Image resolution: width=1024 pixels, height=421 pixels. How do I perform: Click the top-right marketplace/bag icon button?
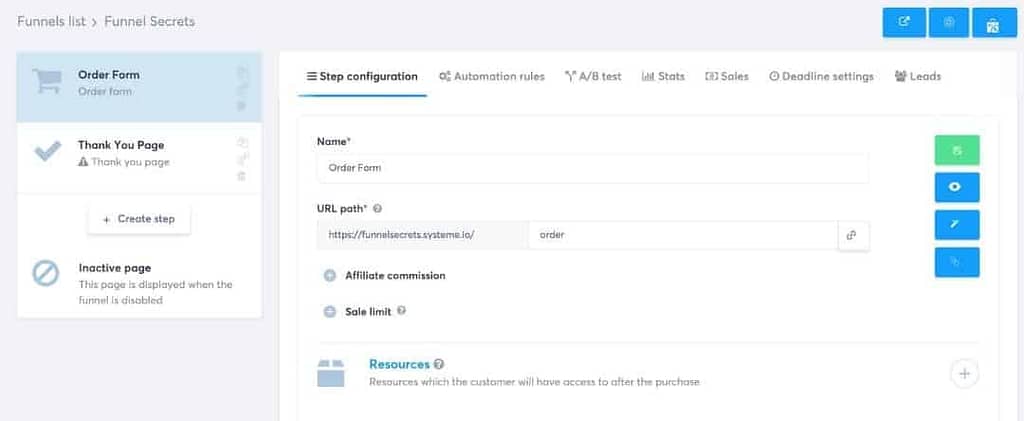tap(995, 23)
